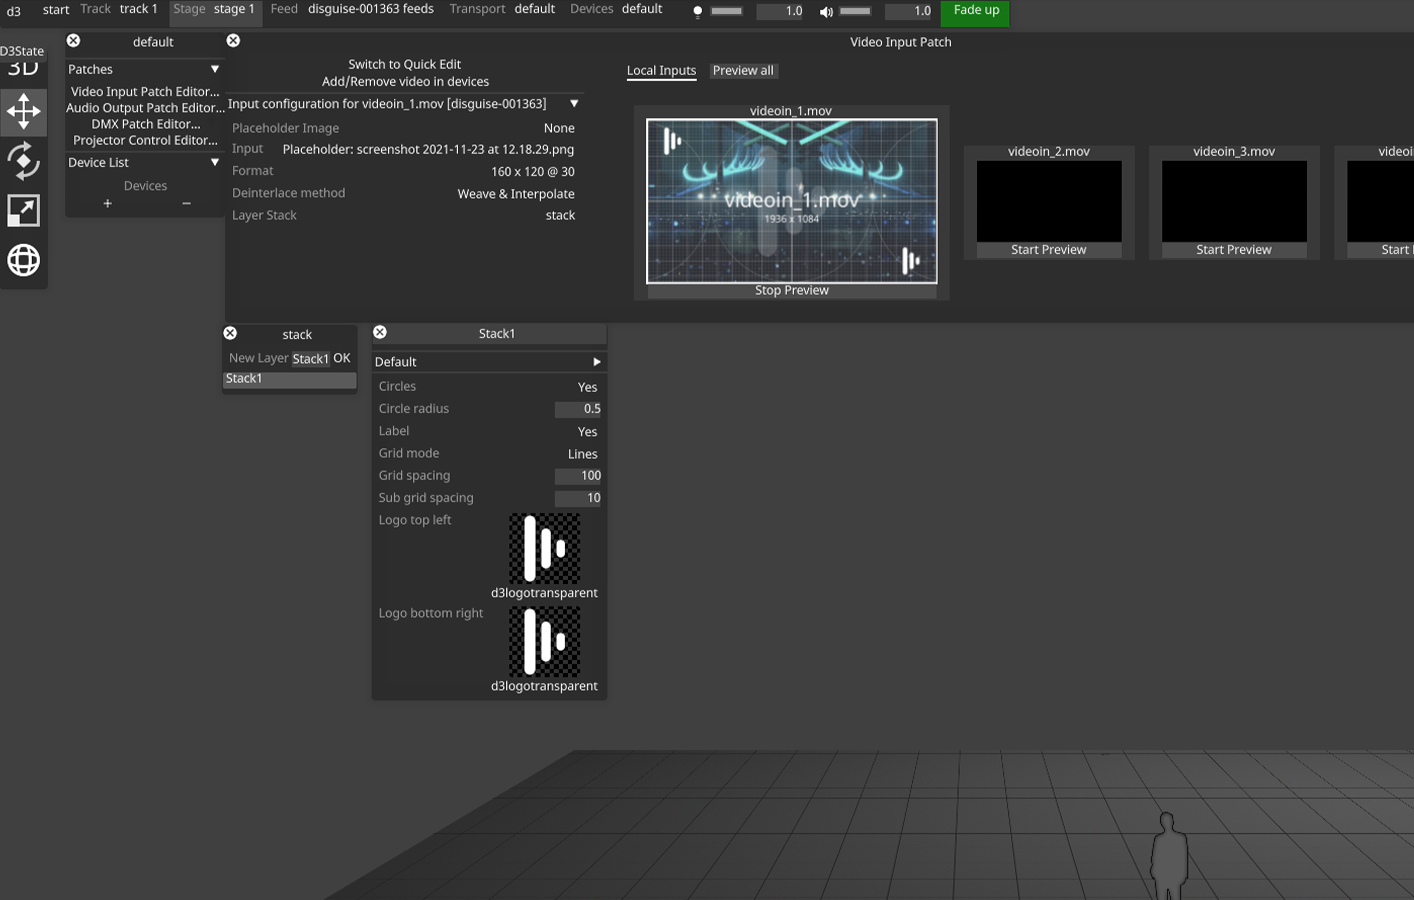Close the Stack1 layer editor
The height and width of the screenshot is (900, 1414).
pyautogui.click(x=380, y=332)
